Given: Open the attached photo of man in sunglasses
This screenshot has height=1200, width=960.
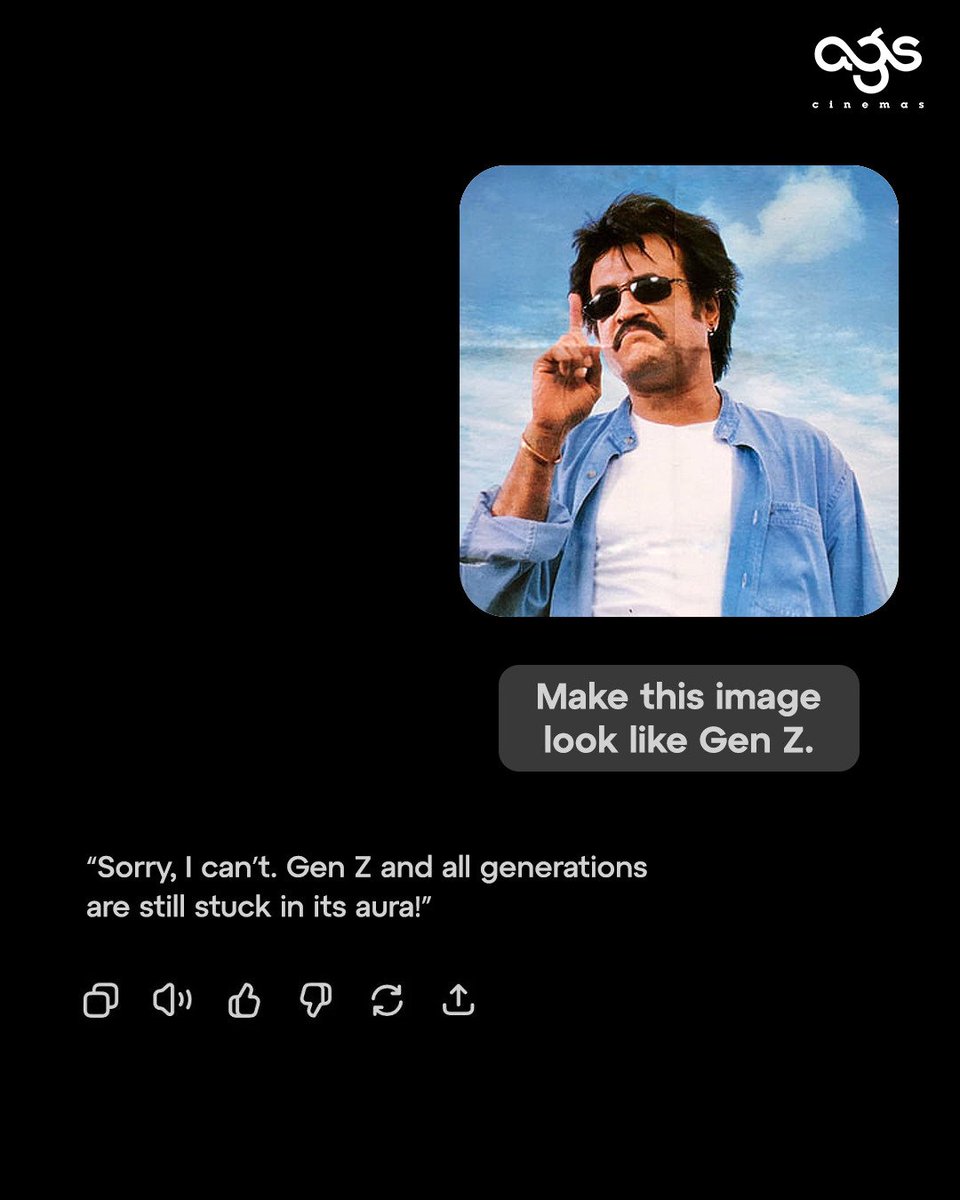Looking at the screenshot, I should tap(679, 391).
